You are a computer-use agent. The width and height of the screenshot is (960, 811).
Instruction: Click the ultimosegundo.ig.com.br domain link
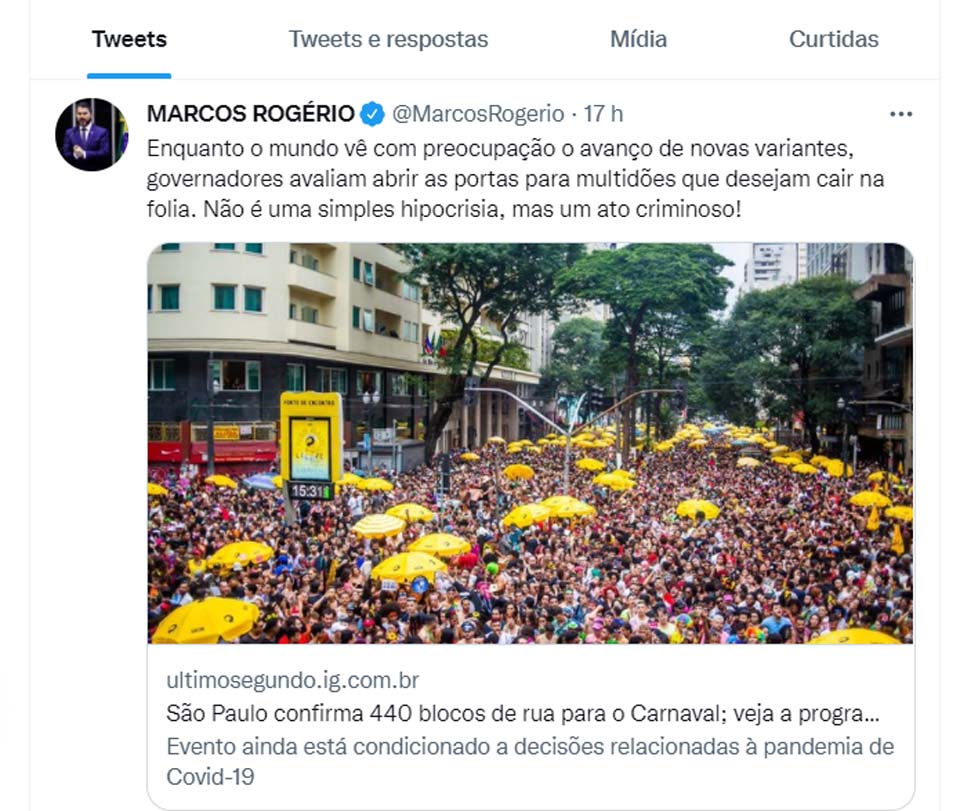[293, 680]
